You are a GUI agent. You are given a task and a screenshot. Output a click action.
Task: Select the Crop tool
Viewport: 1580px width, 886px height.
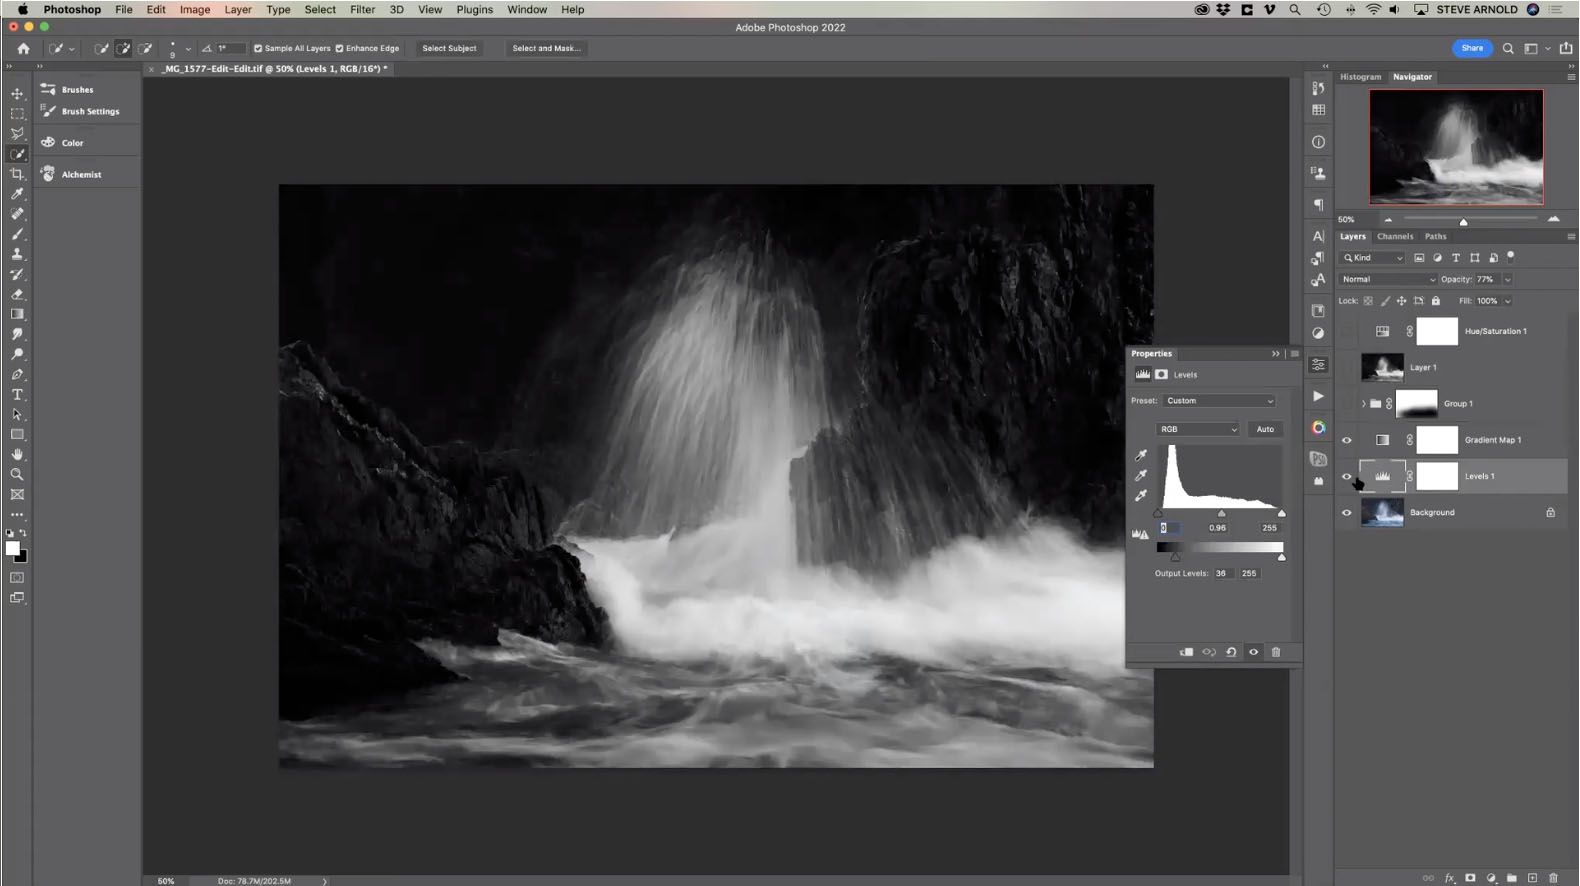(x=17, y=174)
